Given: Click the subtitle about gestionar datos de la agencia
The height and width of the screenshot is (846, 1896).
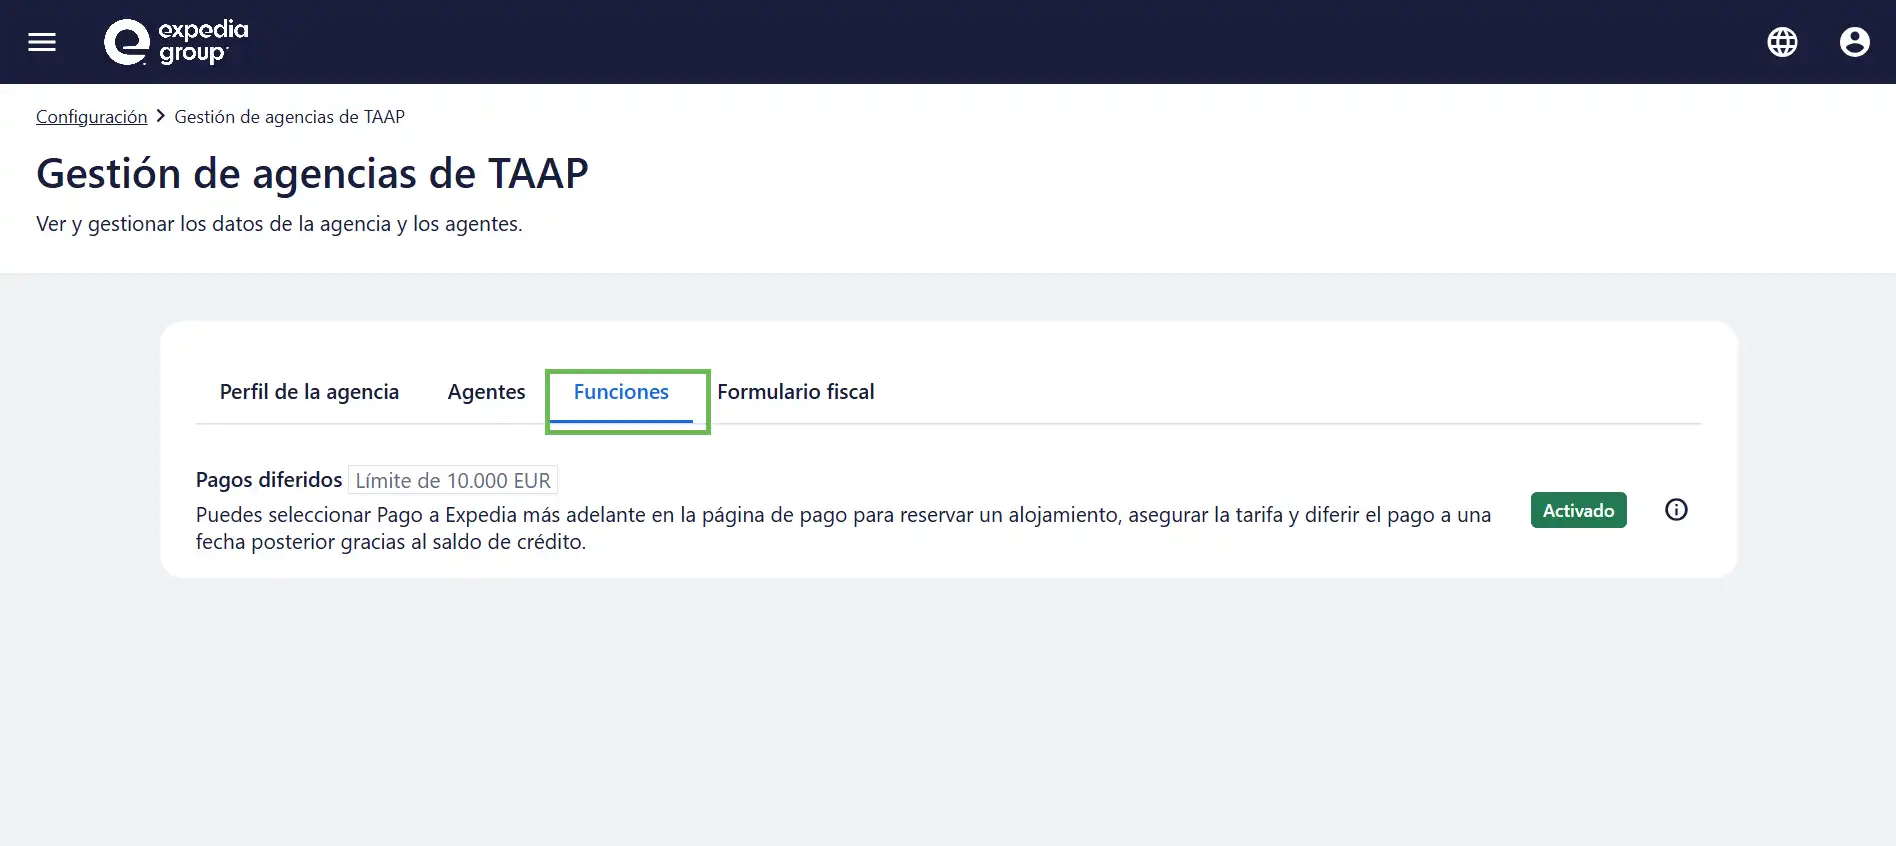Looking at the screenshot, I should pos(279,224).
